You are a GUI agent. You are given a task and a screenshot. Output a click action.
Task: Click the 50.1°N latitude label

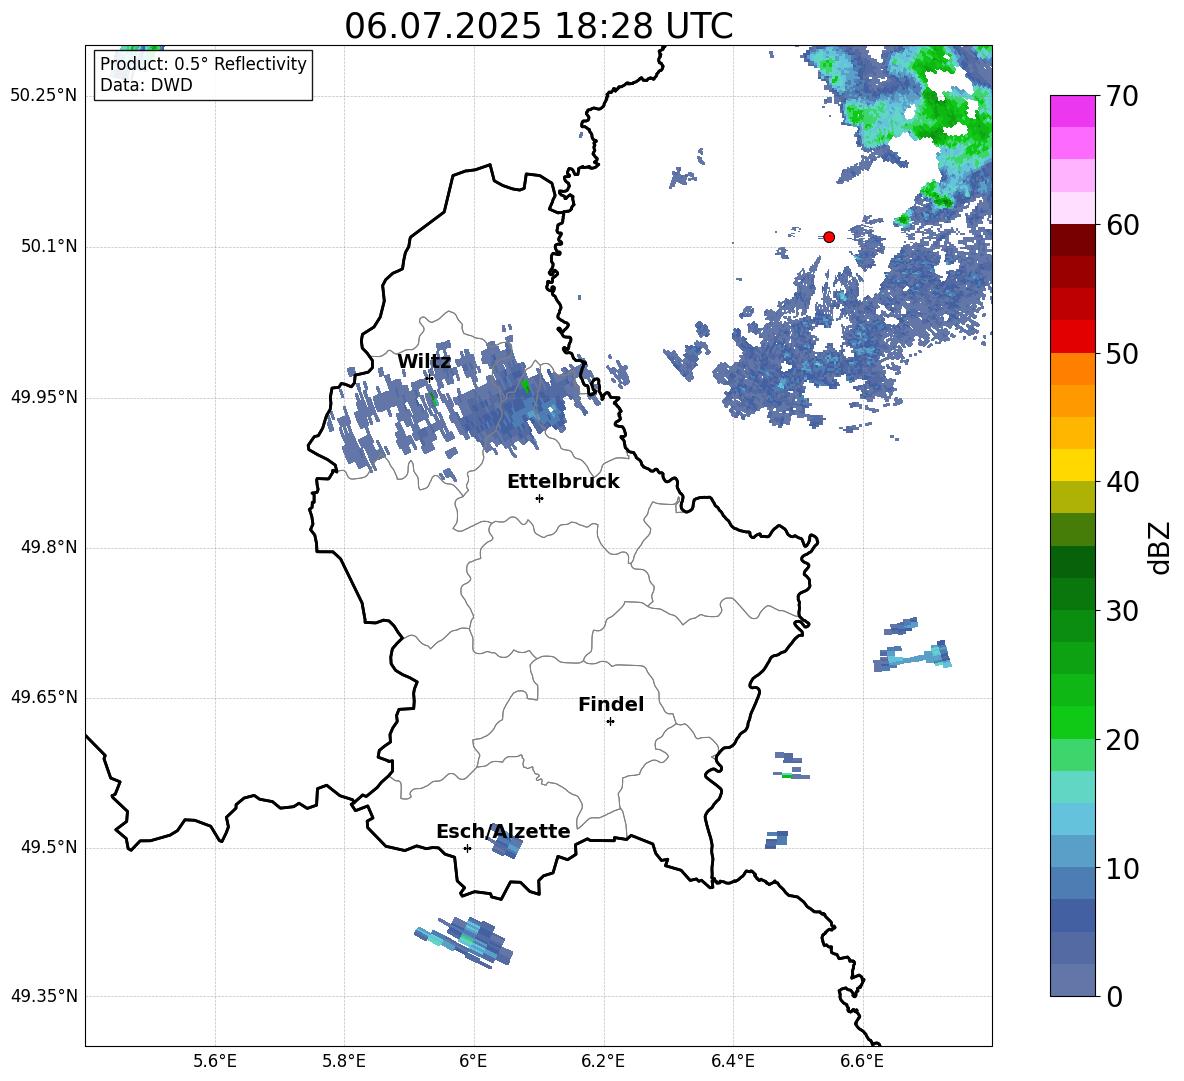click(49, 246)
